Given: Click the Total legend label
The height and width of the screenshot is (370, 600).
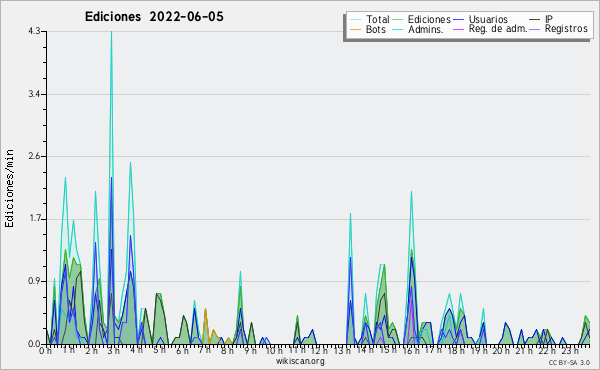Looking at the screenshot, I should 377,19.
